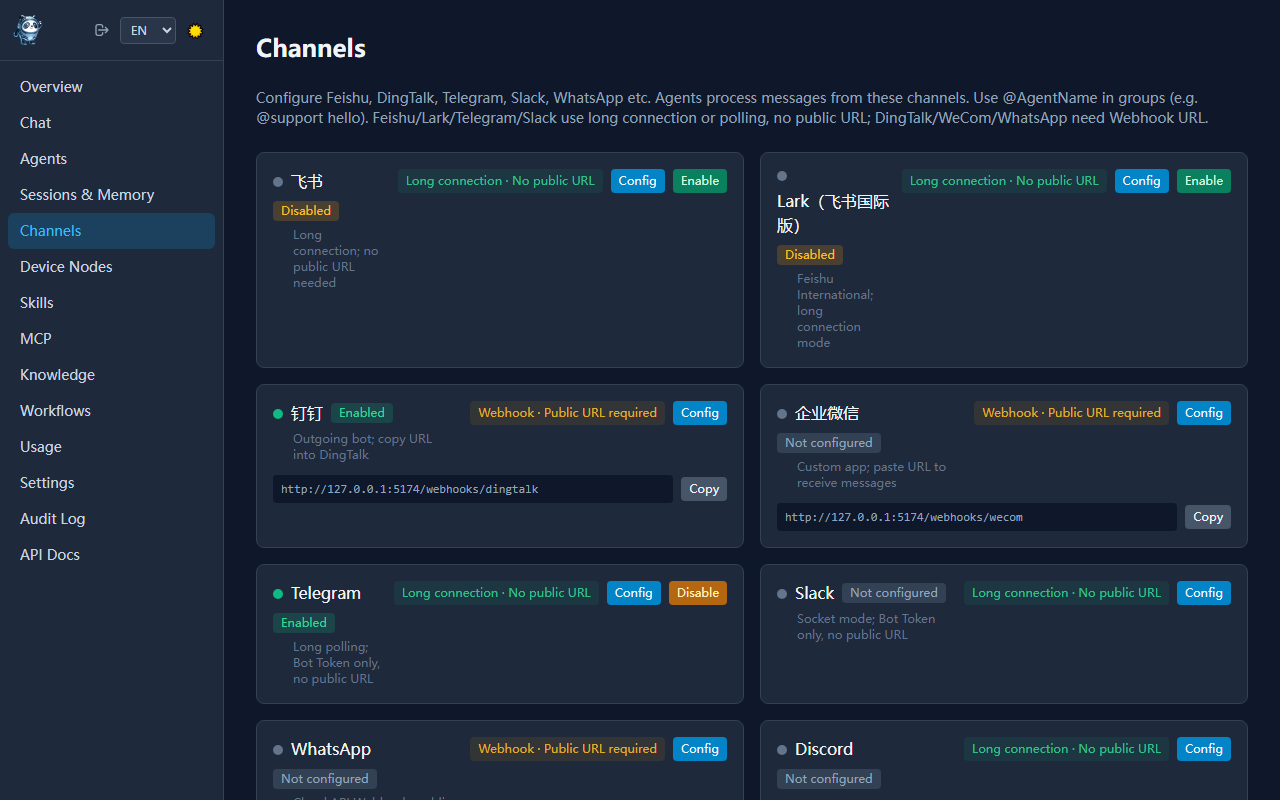Open Sessions & Memory
1280x800 pixels.
click(x=111, y=195)
